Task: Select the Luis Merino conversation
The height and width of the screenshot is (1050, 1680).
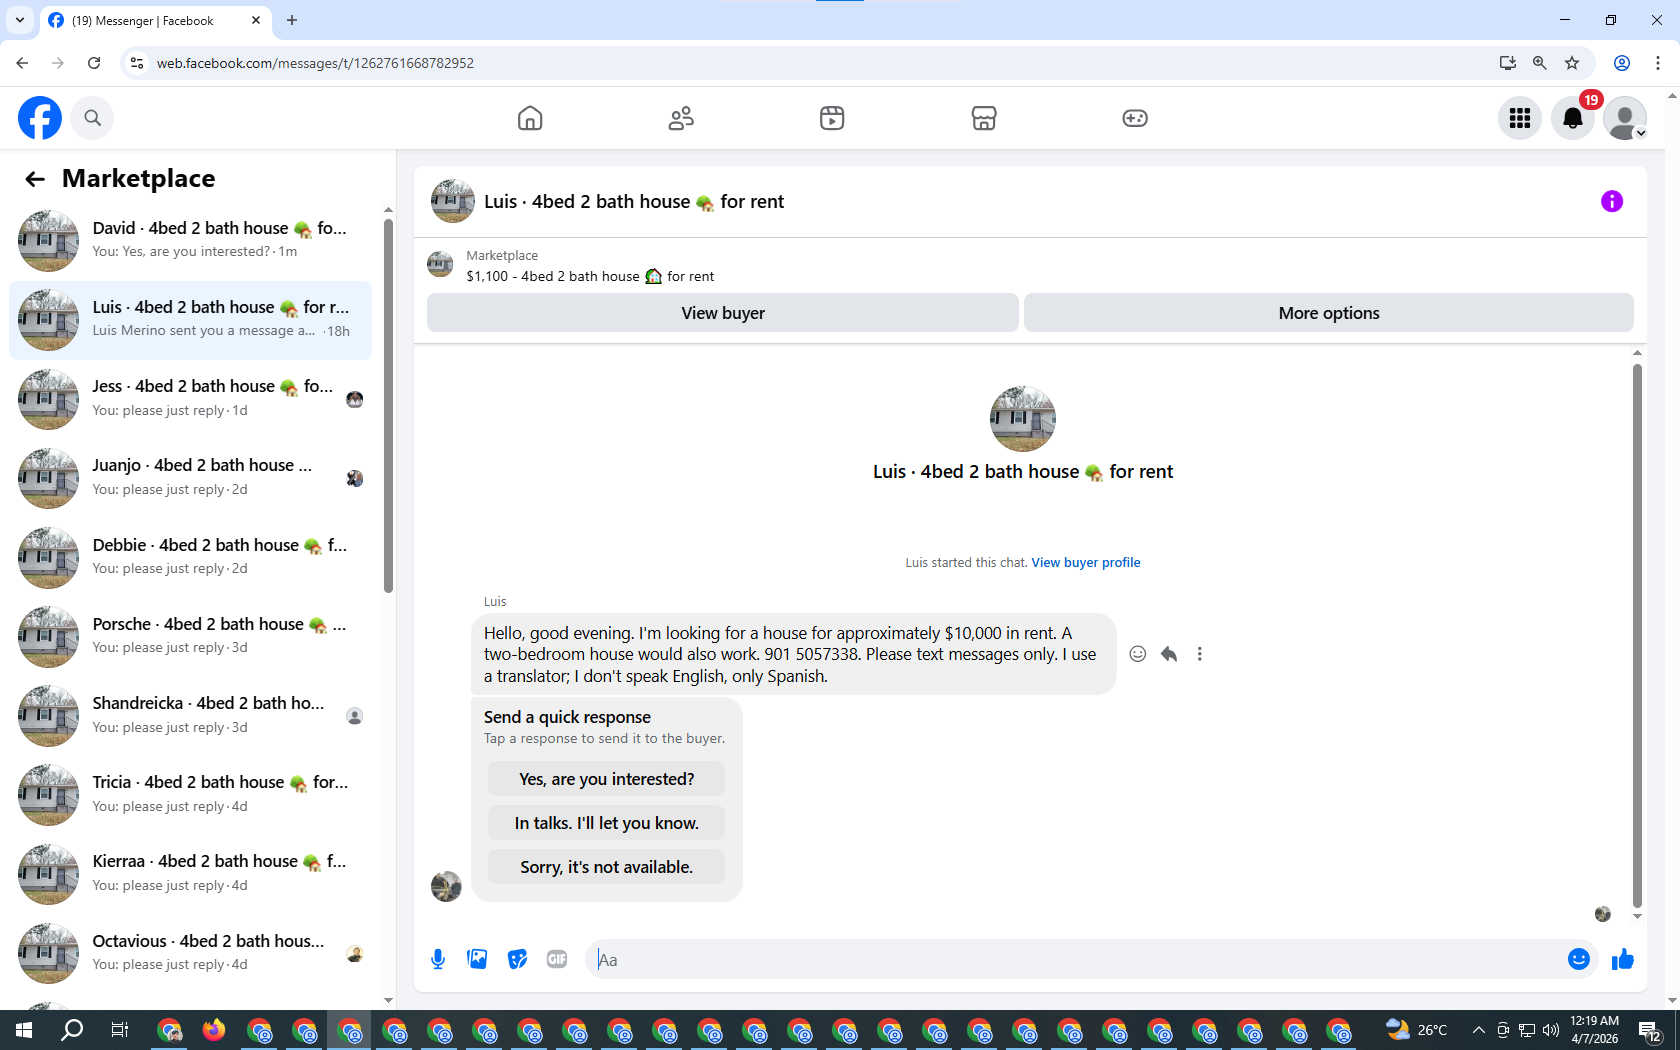Action: pyautogui.click(x=190, y=320)
